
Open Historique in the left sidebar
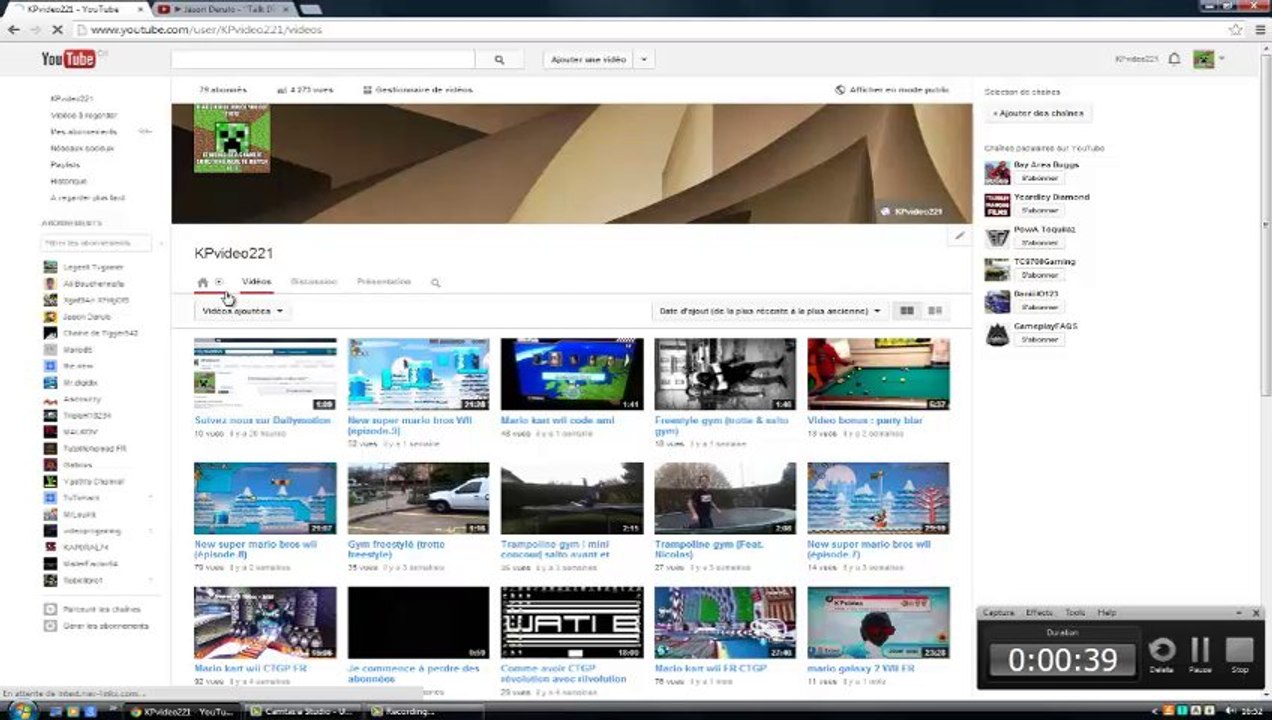point(69,181)
